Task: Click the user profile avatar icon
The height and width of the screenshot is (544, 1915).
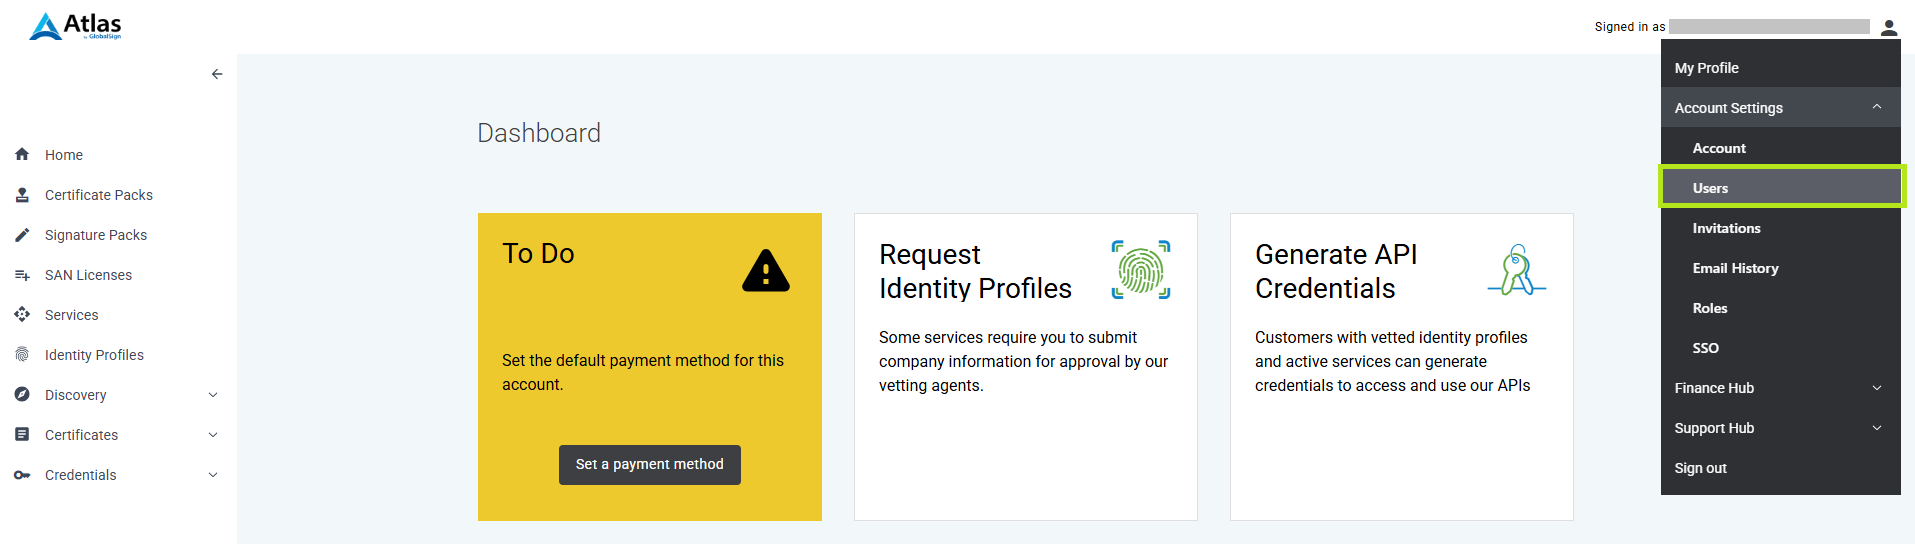Action: pos(1889,27)
